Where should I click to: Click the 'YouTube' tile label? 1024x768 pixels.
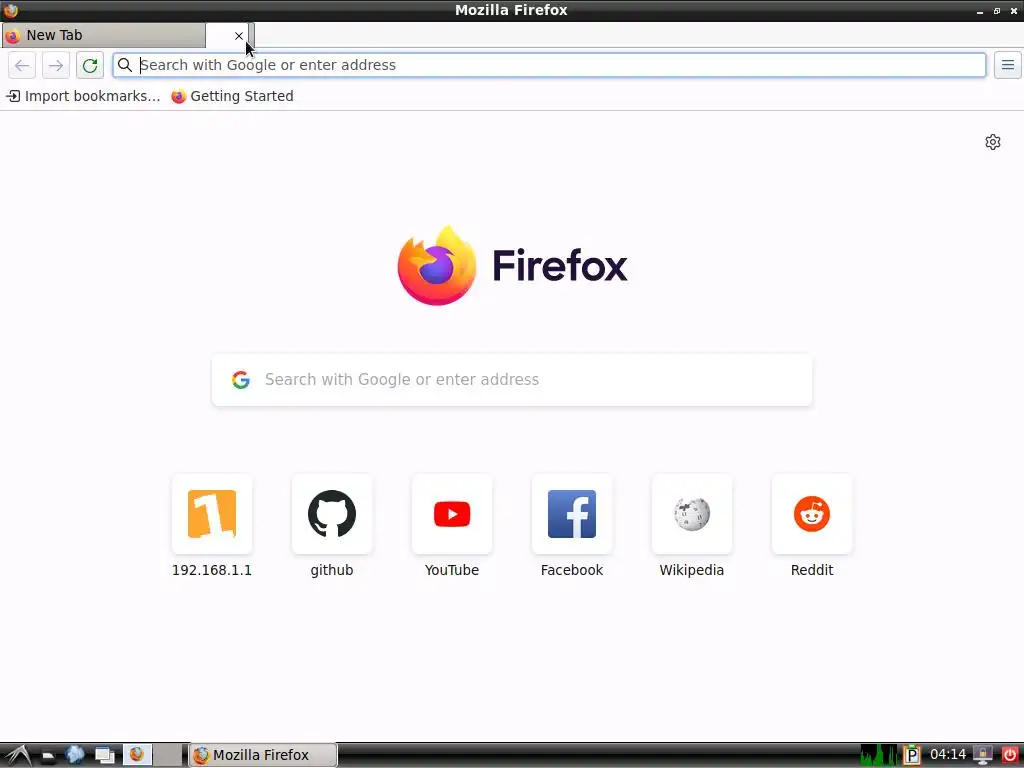(452, 570)
